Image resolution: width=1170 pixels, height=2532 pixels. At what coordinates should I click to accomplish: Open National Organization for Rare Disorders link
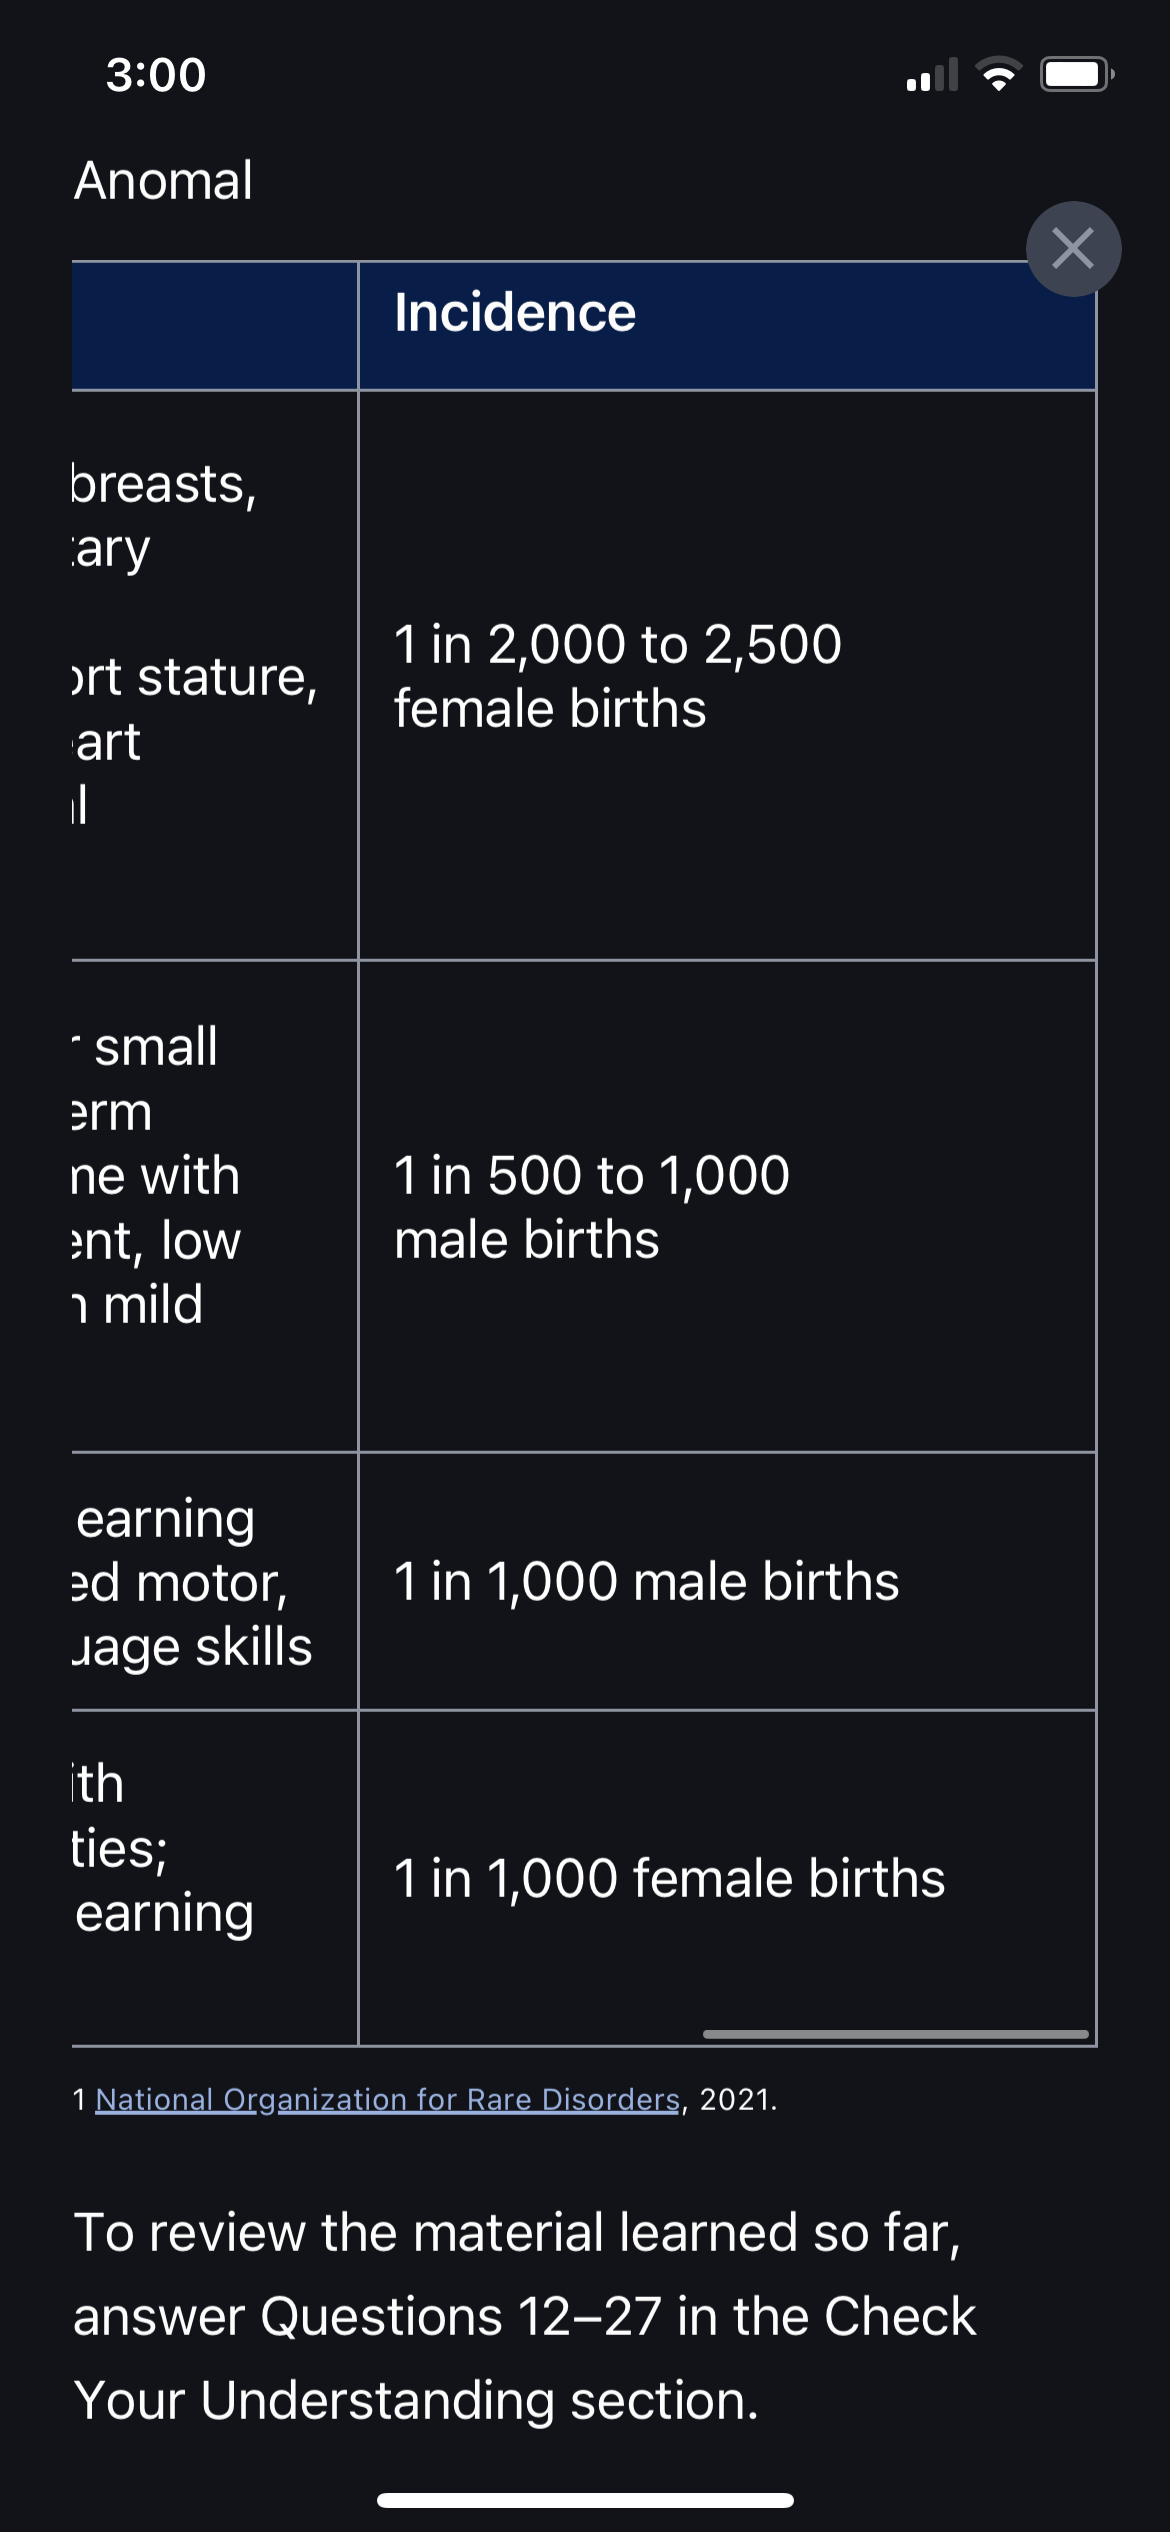(x=388, y=2099)
